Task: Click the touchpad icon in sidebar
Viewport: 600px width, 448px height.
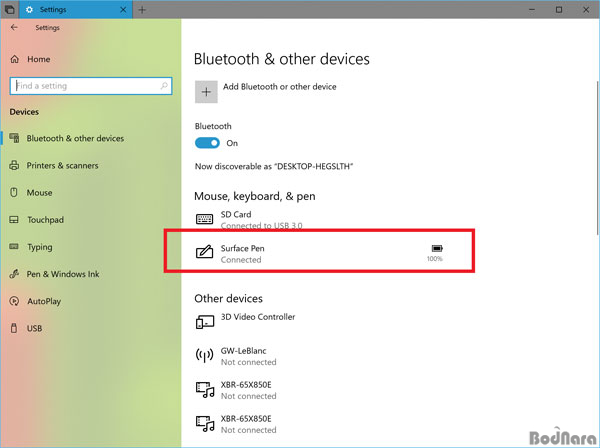Action: (x=14, y=220)
